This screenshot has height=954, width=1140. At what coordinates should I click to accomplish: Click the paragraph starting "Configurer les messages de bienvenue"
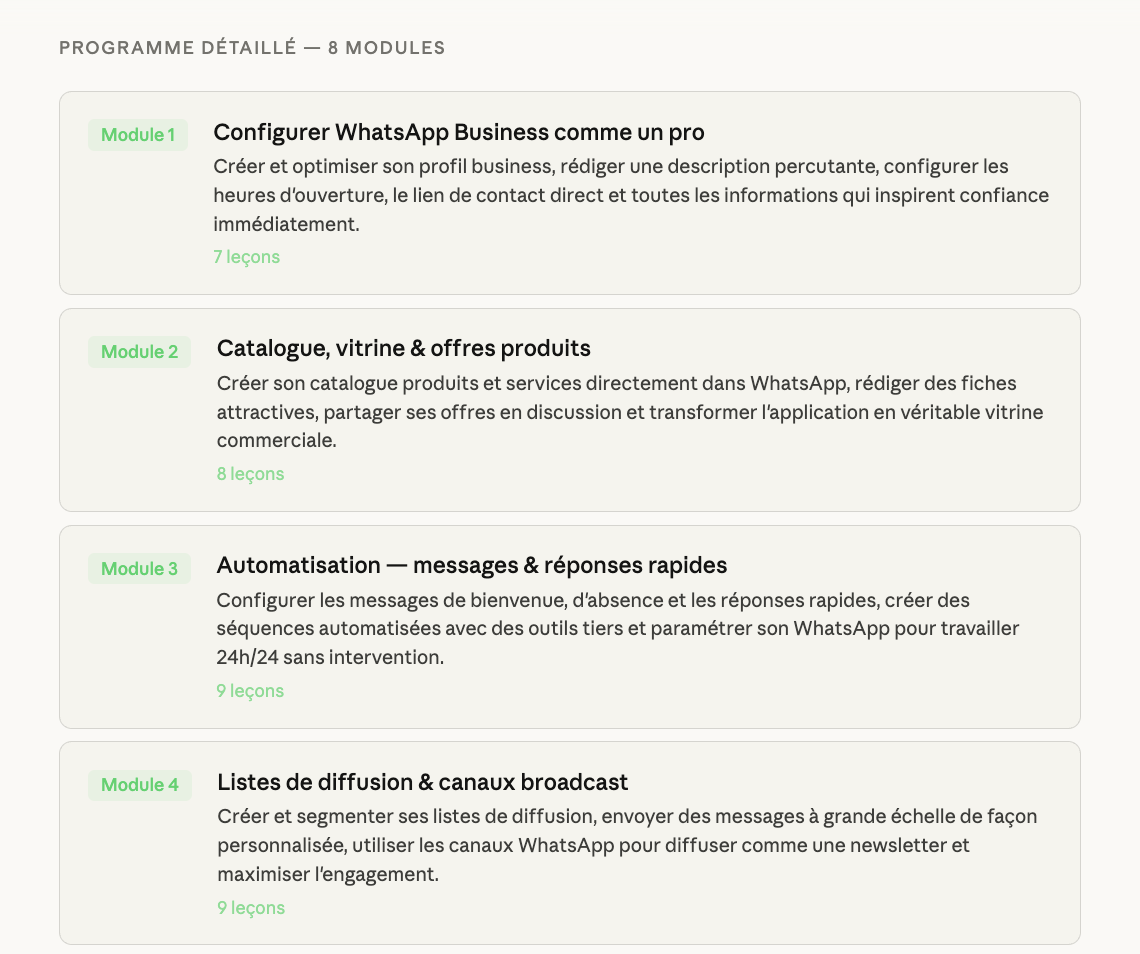(618, 629)
